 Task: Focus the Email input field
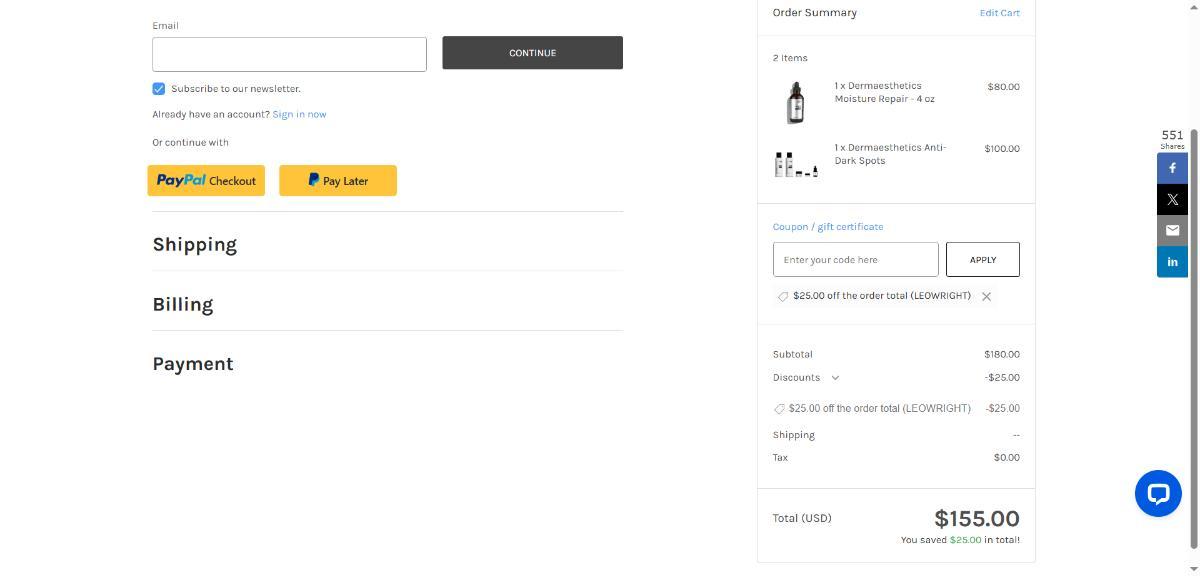coord(289,55)
